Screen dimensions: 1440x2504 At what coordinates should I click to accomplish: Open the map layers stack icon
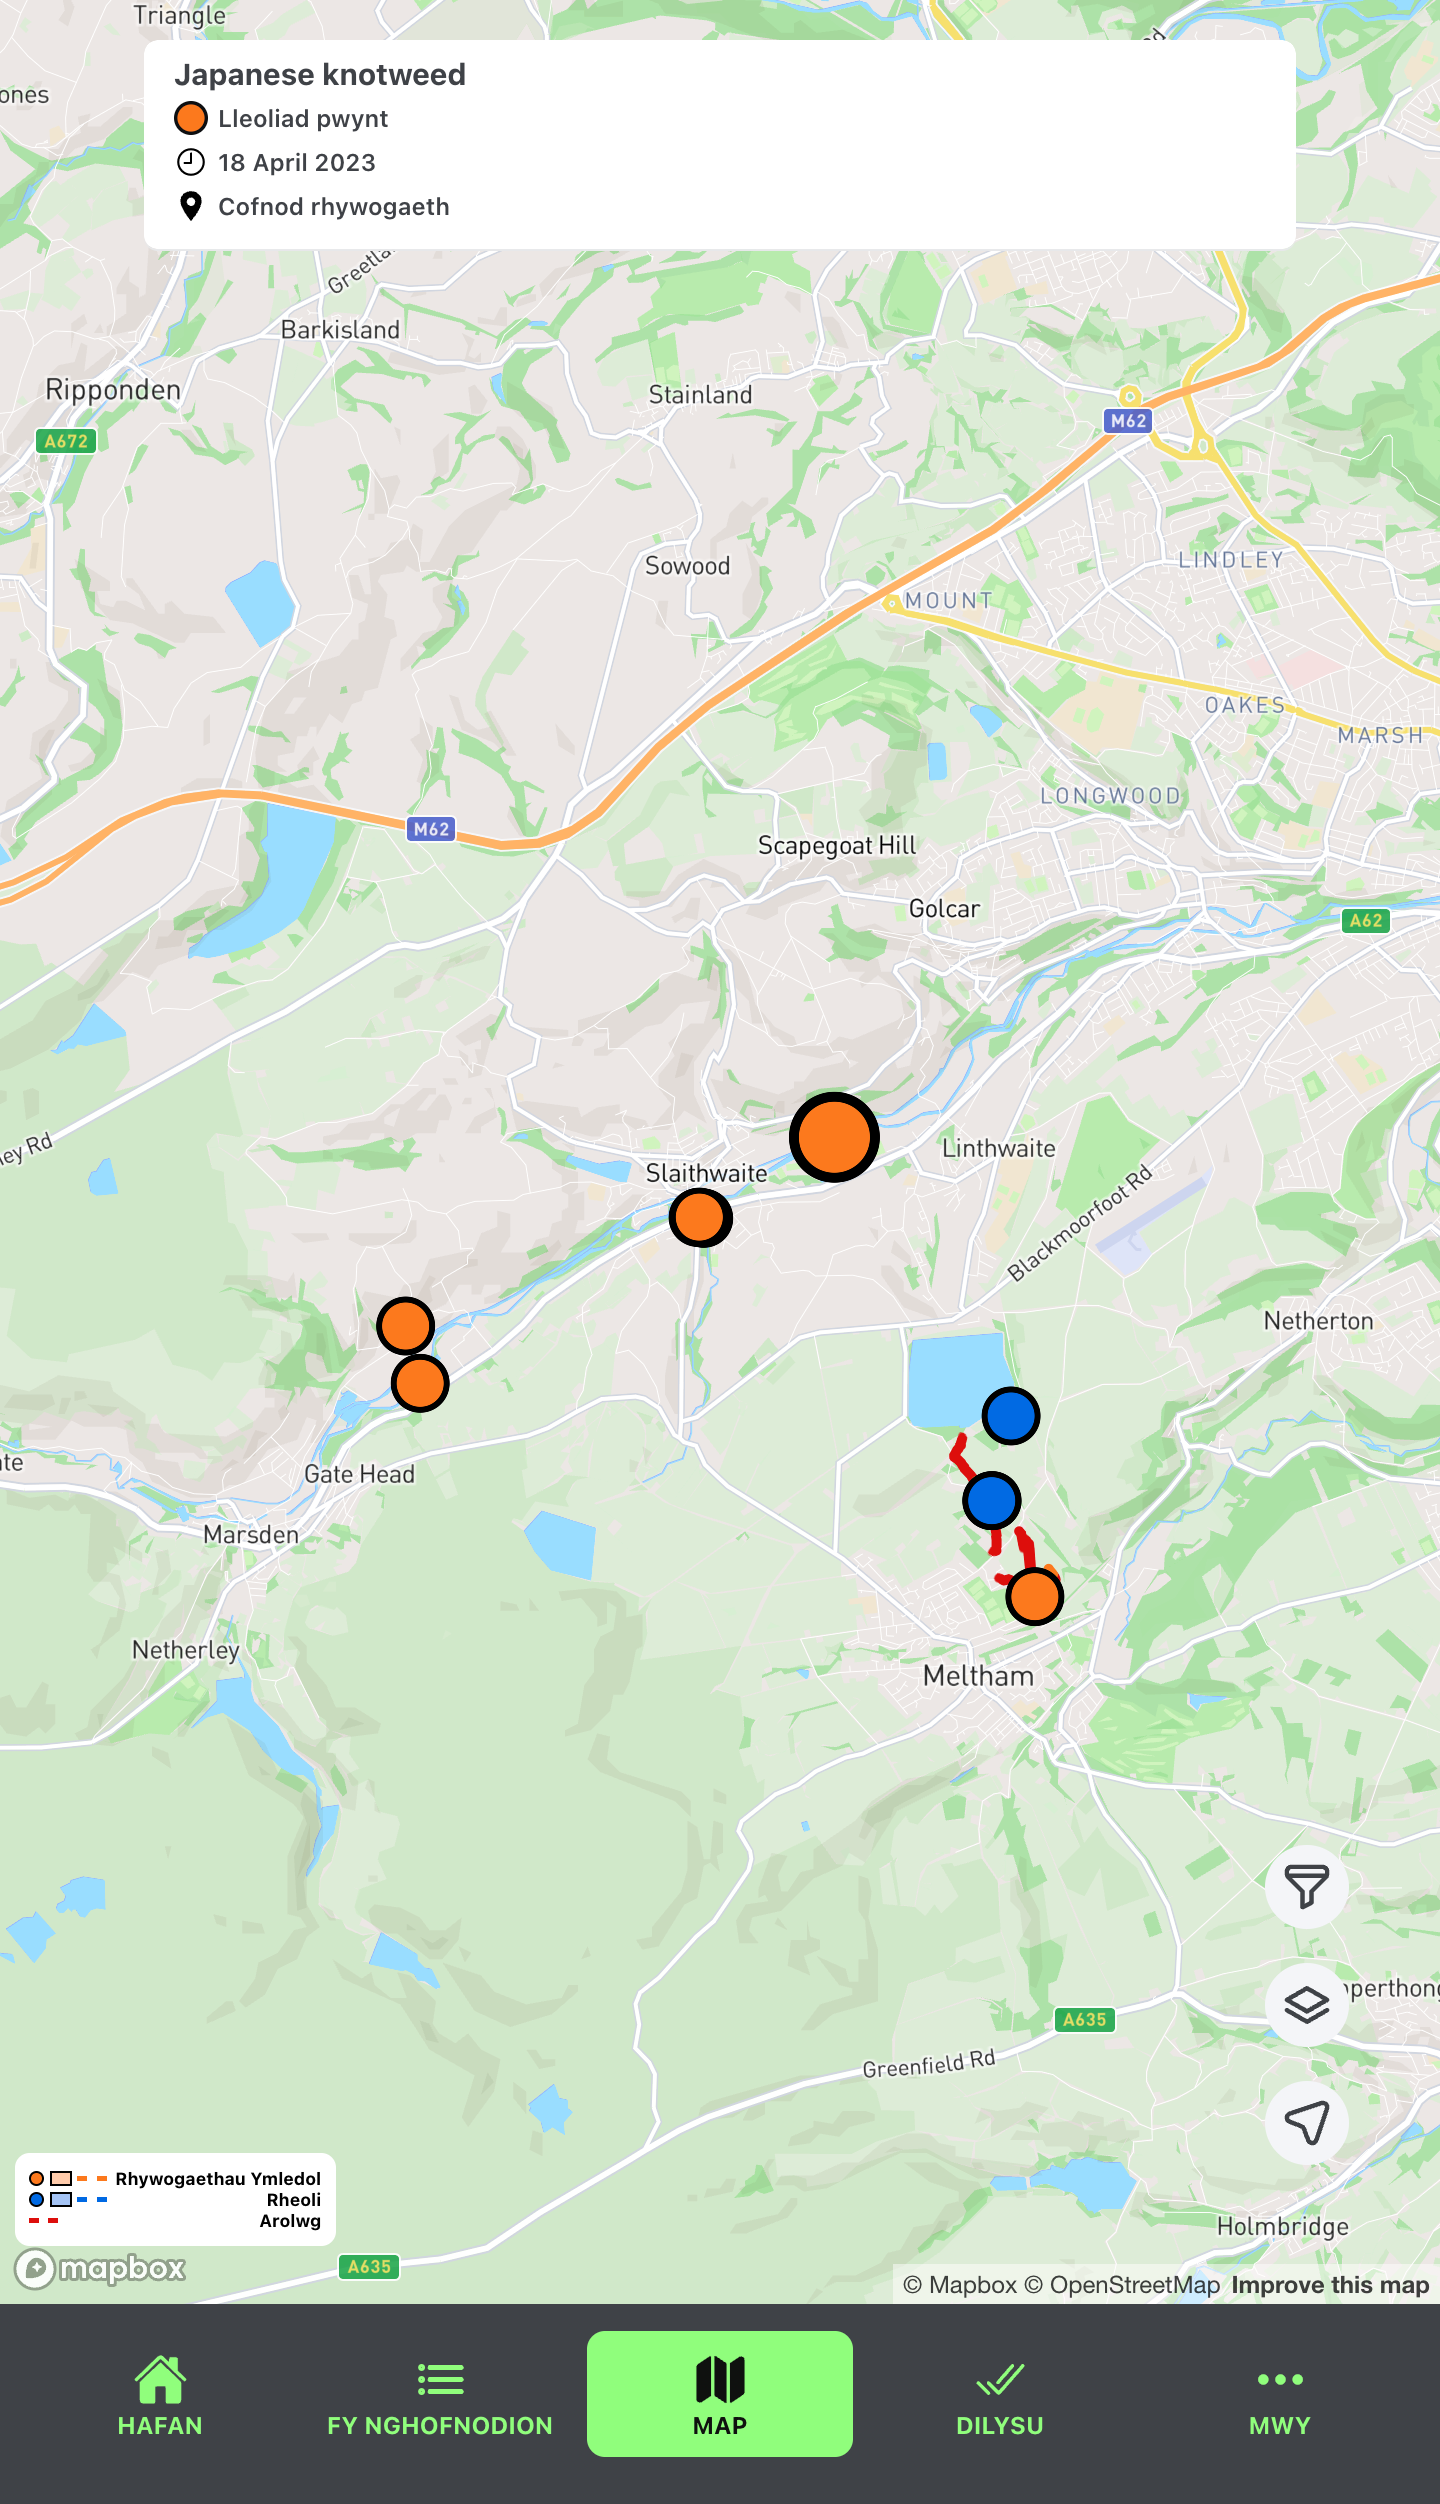pos(1306,2005)
